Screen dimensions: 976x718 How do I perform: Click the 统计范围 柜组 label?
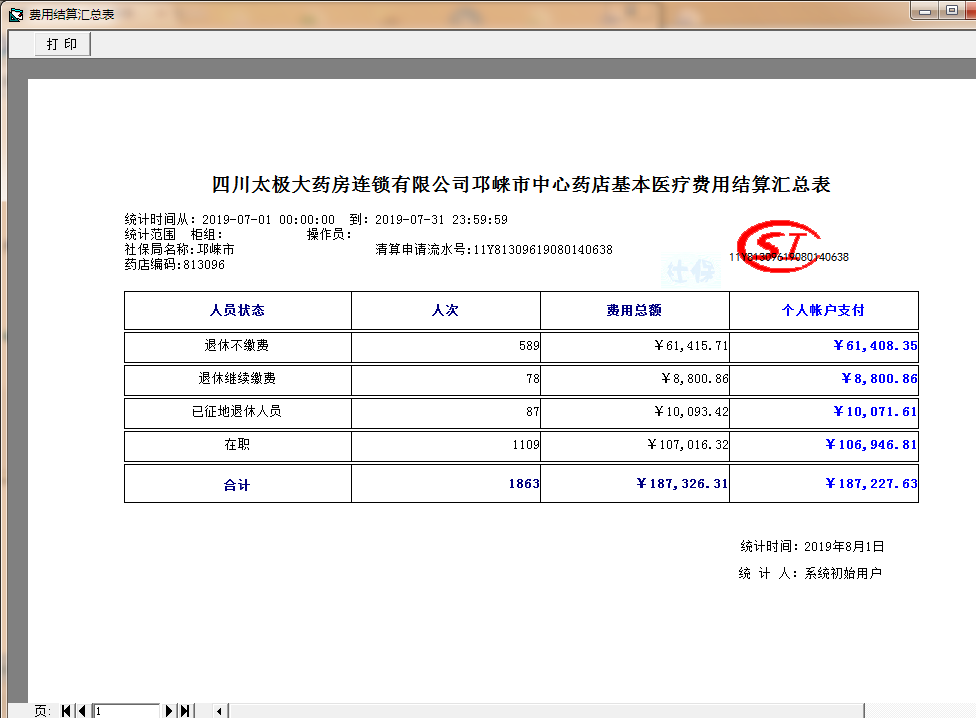(174, 235)
